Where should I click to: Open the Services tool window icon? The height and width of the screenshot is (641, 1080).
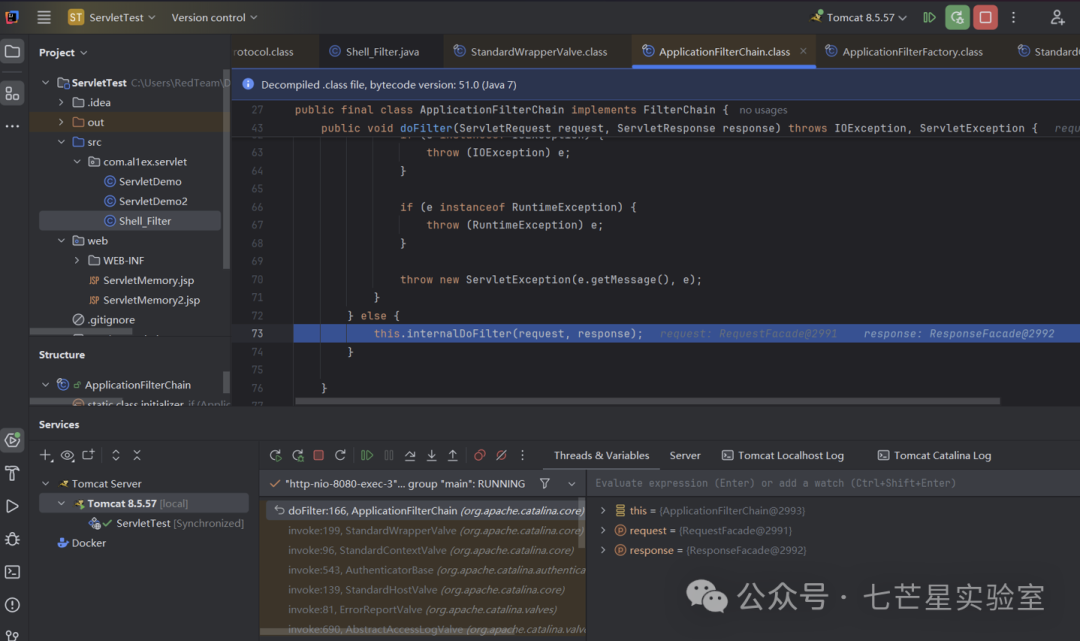[x=12, y=441]
